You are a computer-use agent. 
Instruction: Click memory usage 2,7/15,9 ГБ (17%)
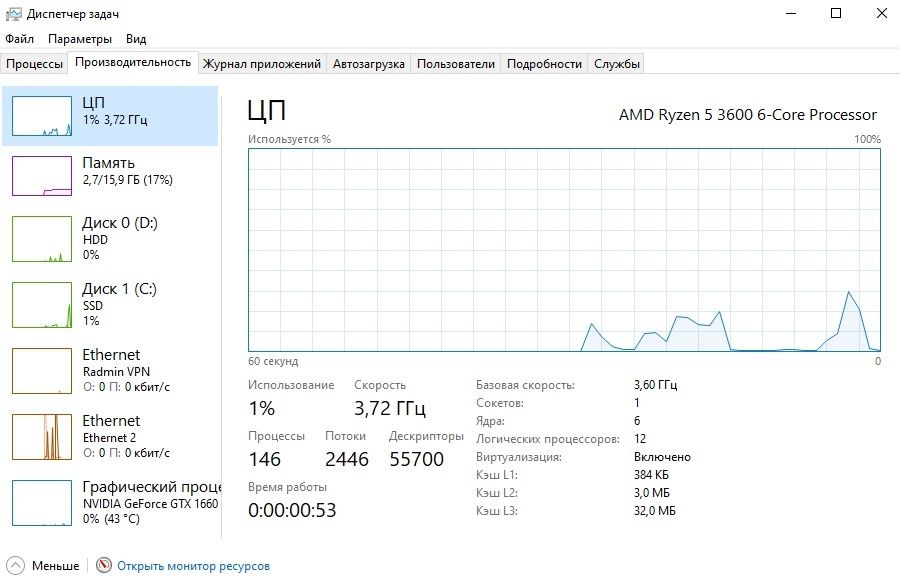pos(127,180)
